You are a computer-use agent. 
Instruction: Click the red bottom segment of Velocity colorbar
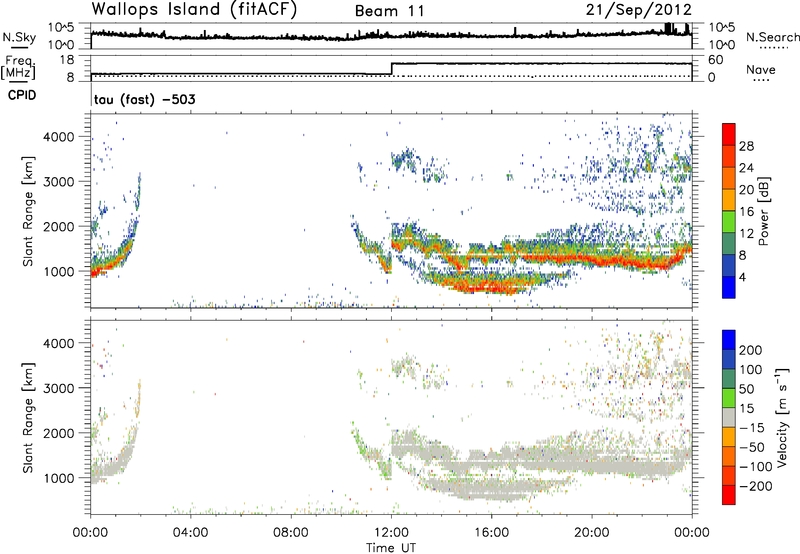(729, 495)
